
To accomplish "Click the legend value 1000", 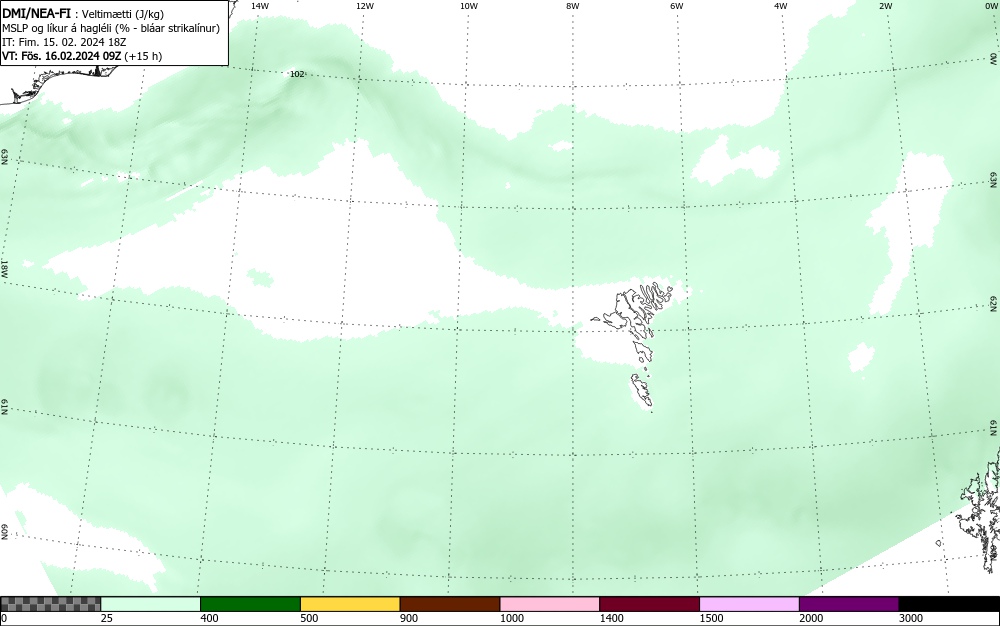I will point(511,618).
